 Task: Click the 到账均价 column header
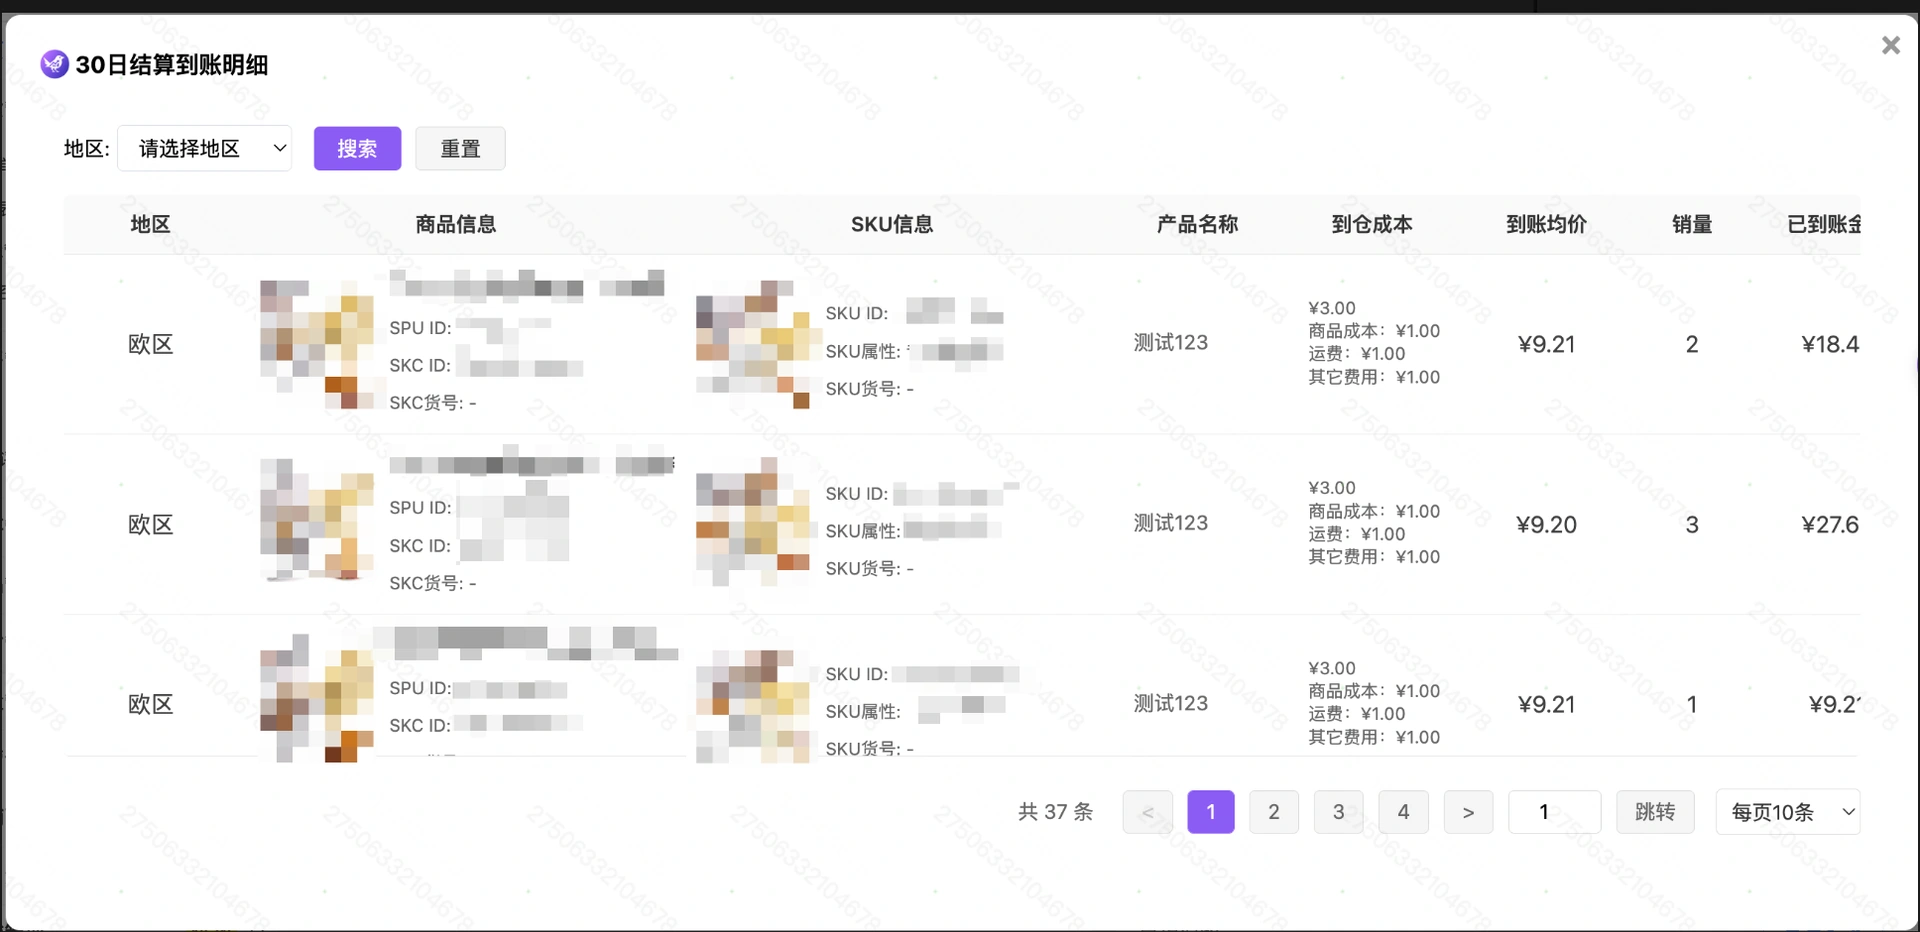point(1546,224)
